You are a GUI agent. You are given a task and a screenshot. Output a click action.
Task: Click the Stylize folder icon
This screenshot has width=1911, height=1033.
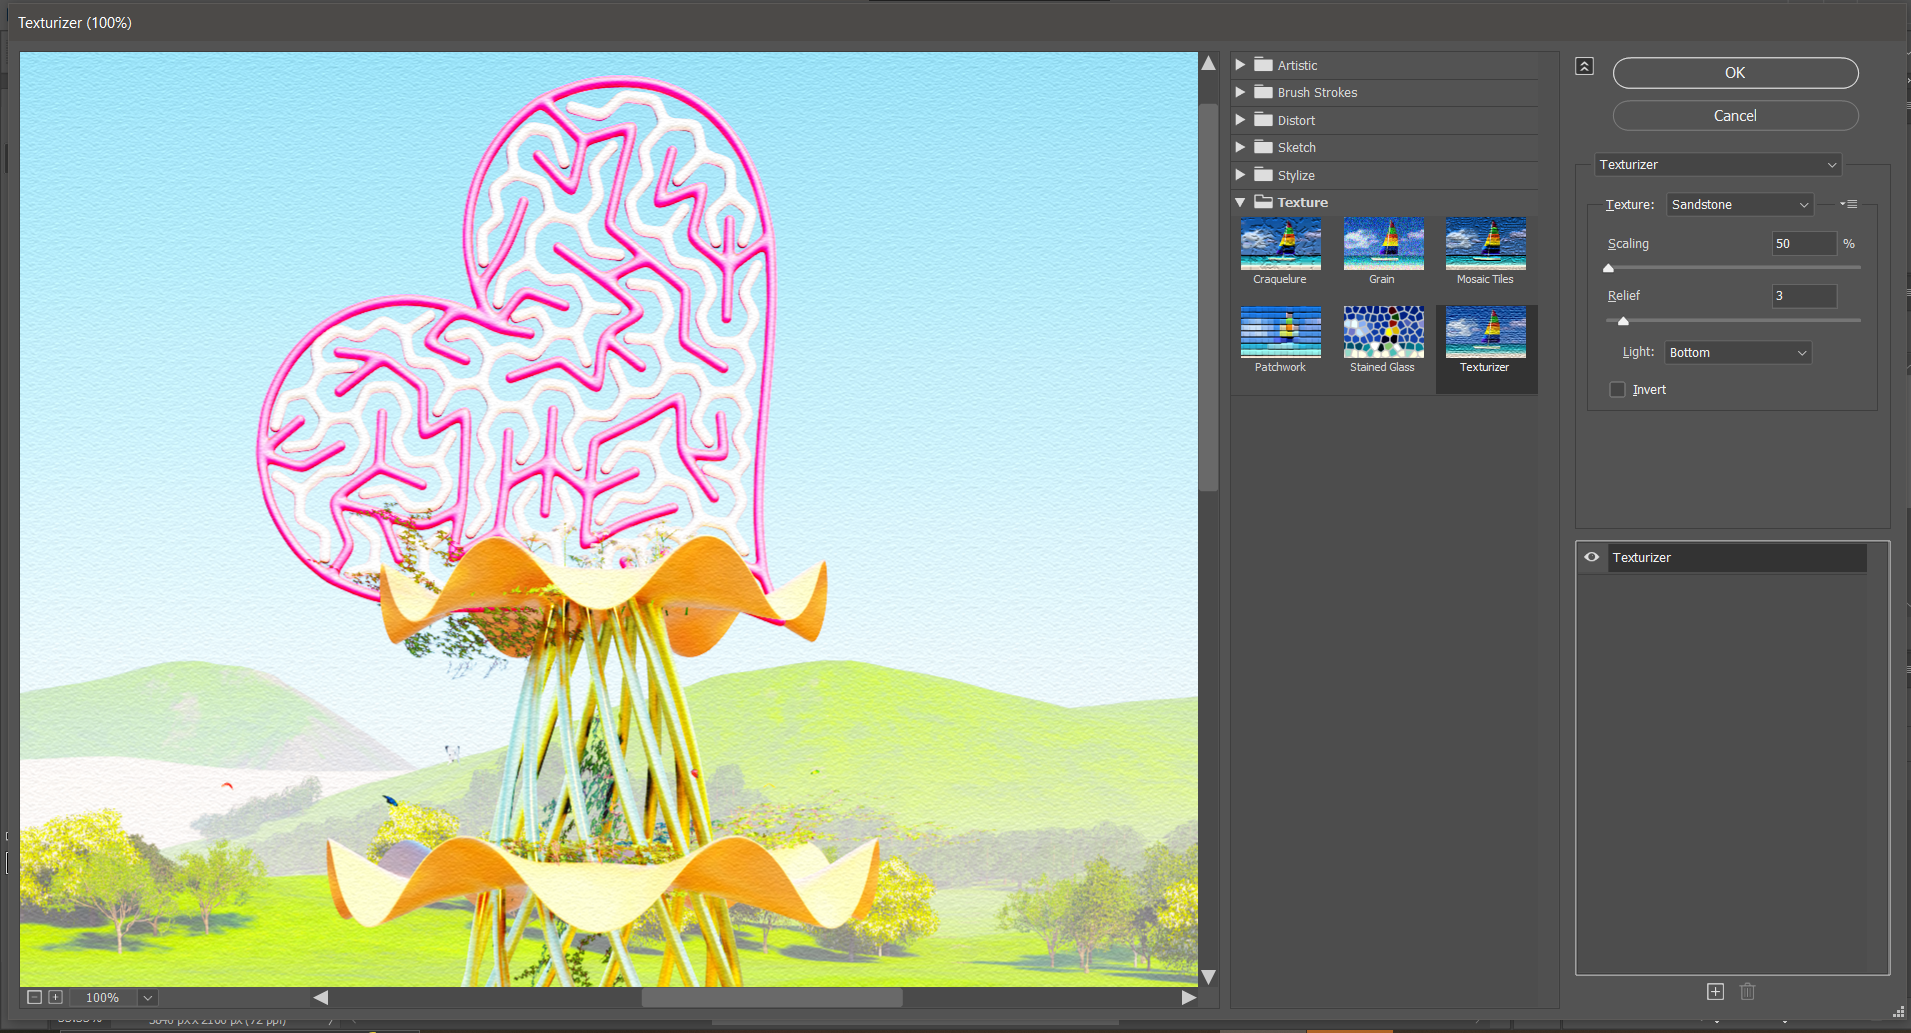[1263, 174]
